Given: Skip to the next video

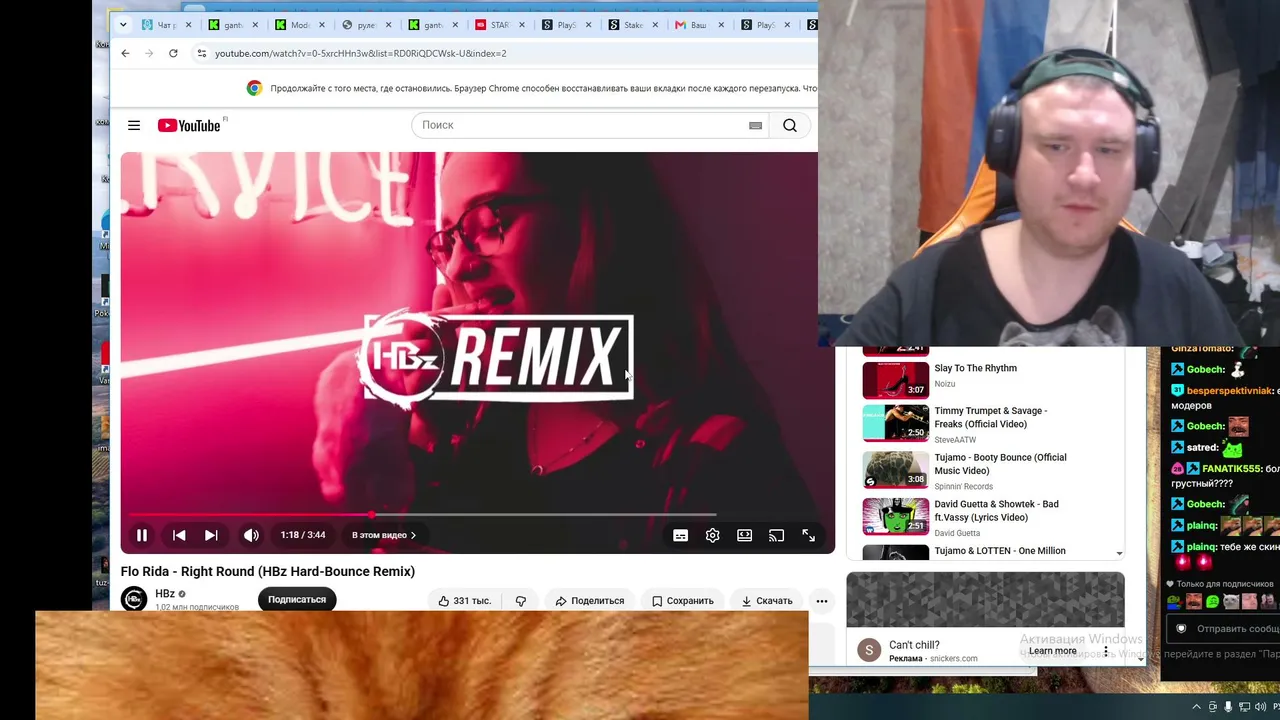Looking at the screenshot, I should tap(211, 535).
